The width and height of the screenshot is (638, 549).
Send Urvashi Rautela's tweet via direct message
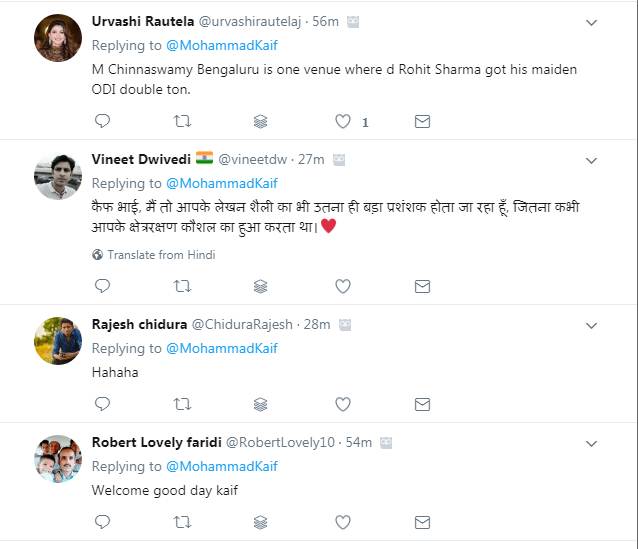[422, 121]
